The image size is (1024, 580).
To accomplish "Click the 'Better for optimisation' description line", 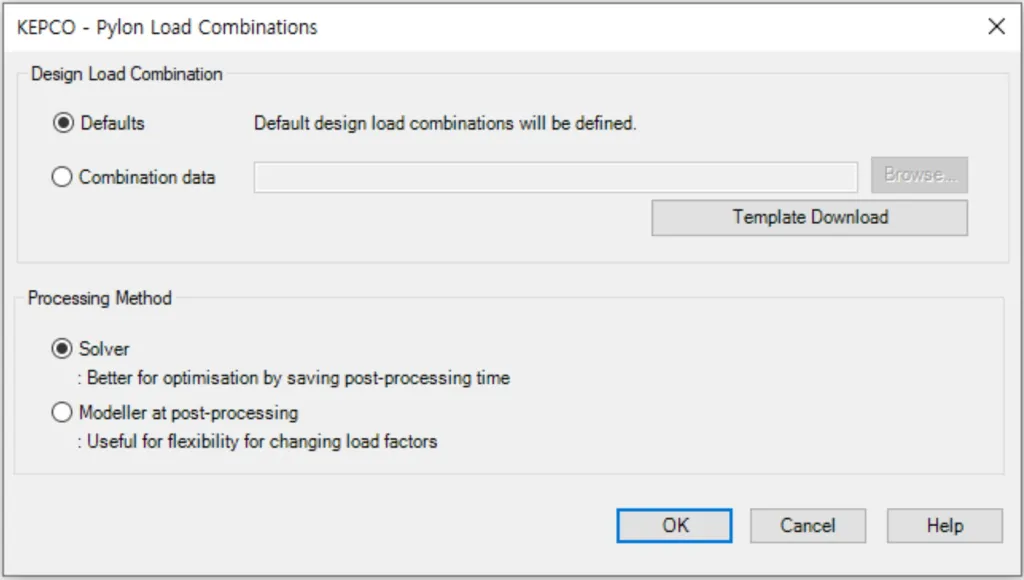I will (294, 378).
